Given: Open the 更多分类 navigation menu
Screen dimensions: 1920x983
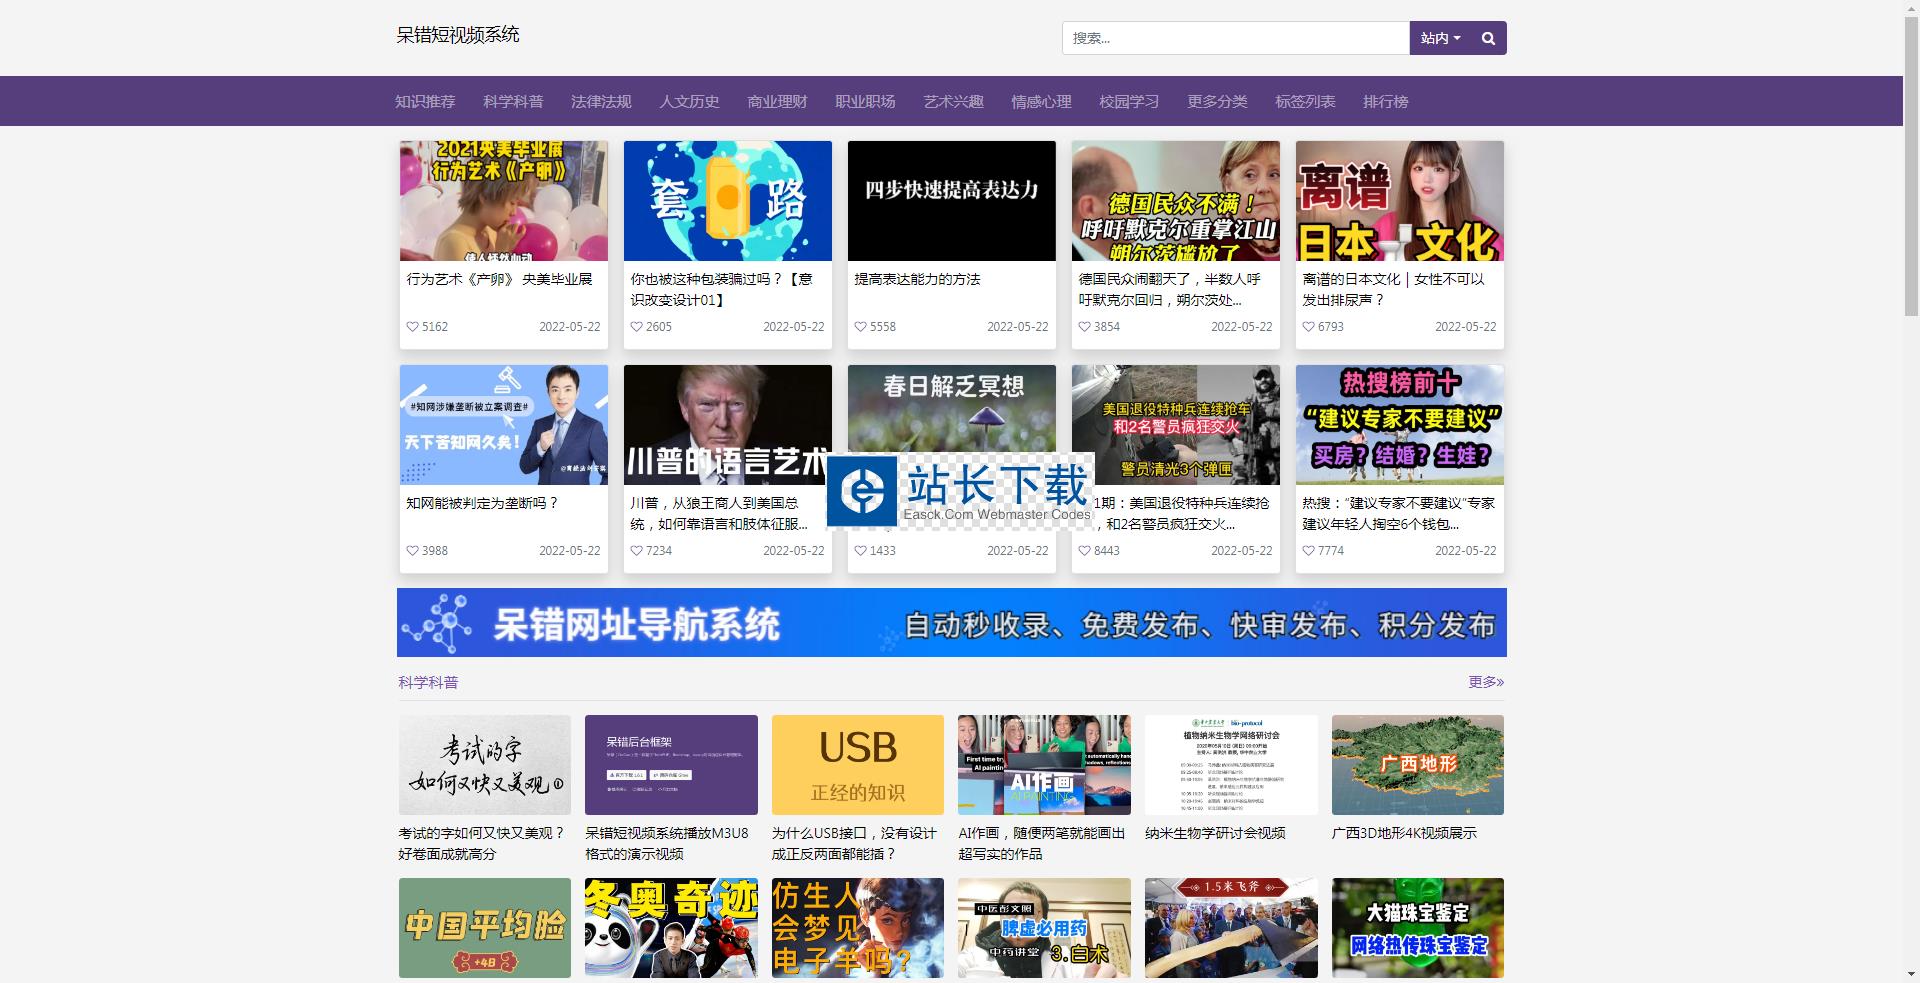Looking at the screenshot, I should coord(1217,101).
